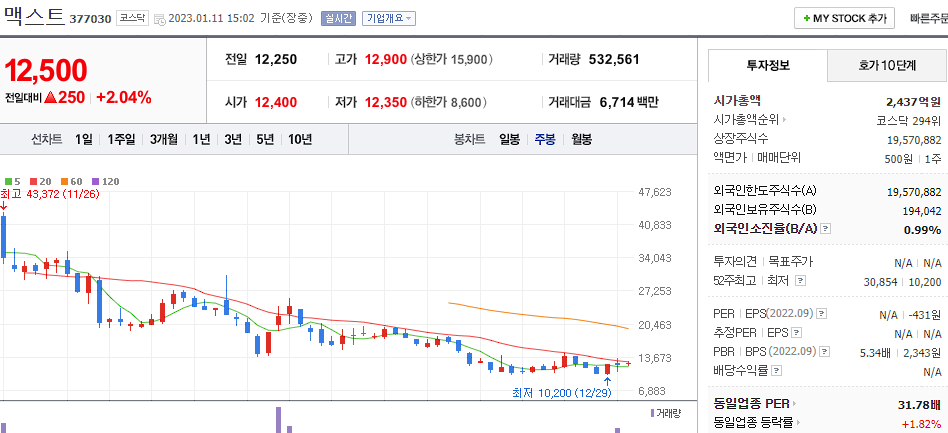Show the 3년 line chart

pyautogui.click(x=233, y=140)
